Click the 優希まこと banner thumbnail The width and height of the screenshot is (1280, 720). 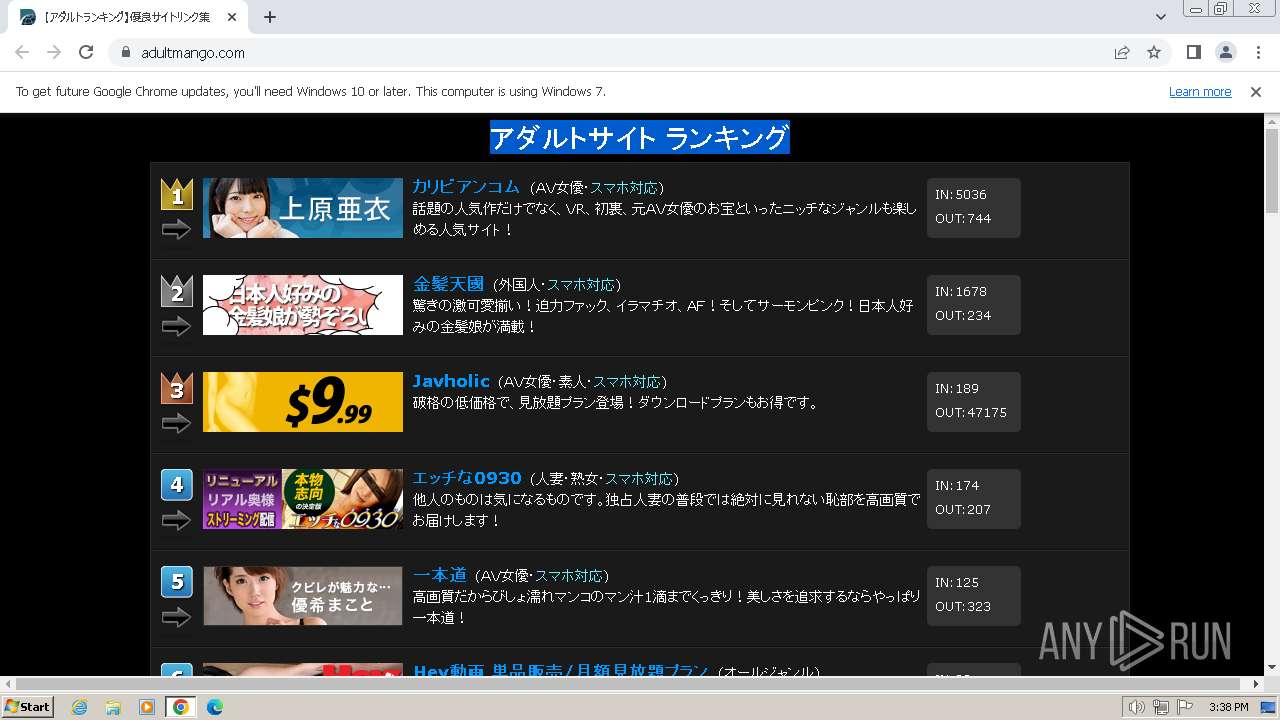pyautogui.click(x=303, y=596)
